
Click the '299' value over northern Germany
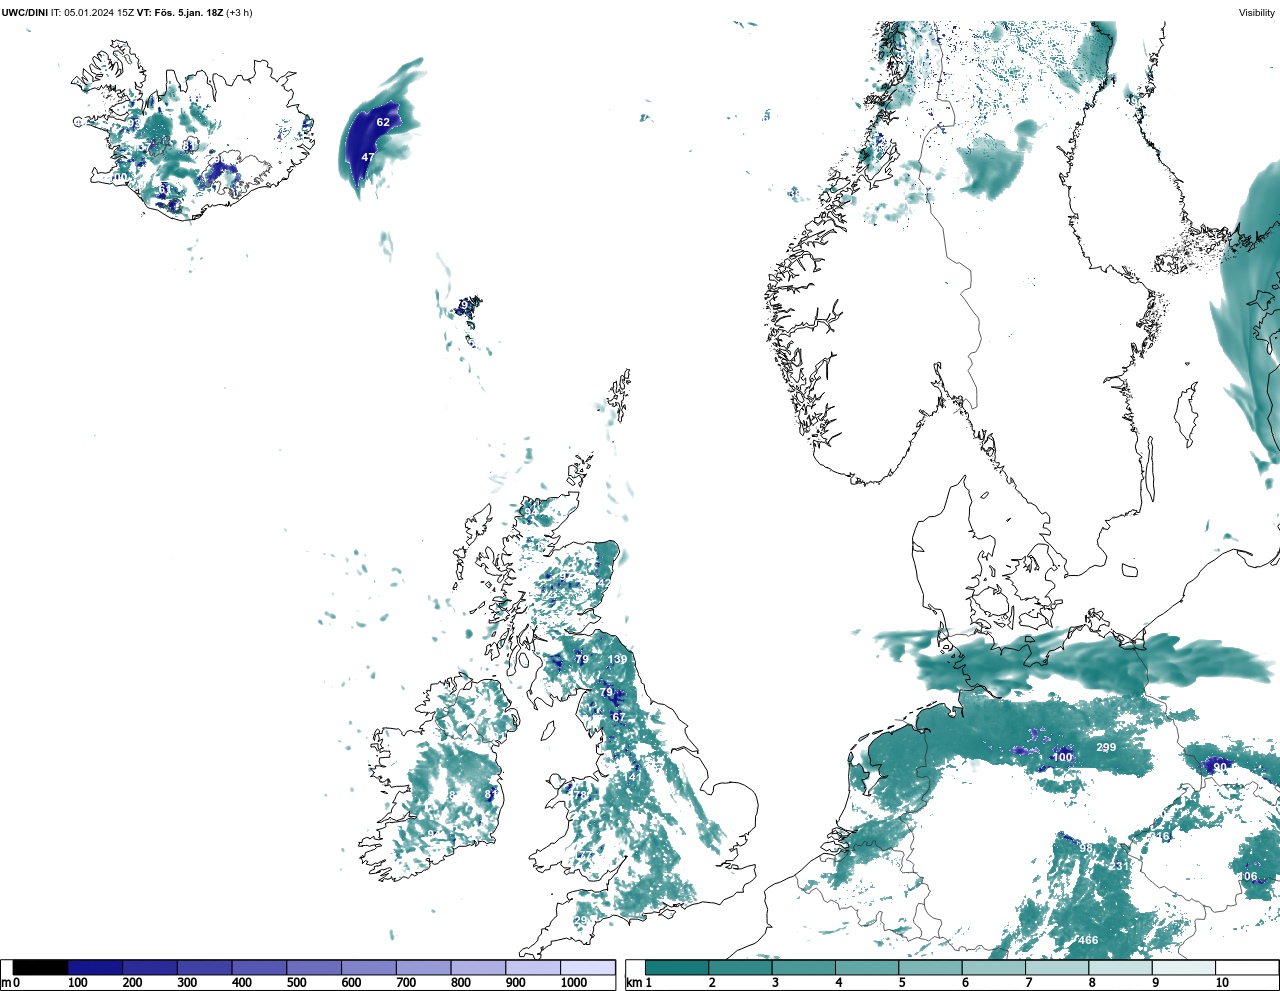[x=1106, y=747]
